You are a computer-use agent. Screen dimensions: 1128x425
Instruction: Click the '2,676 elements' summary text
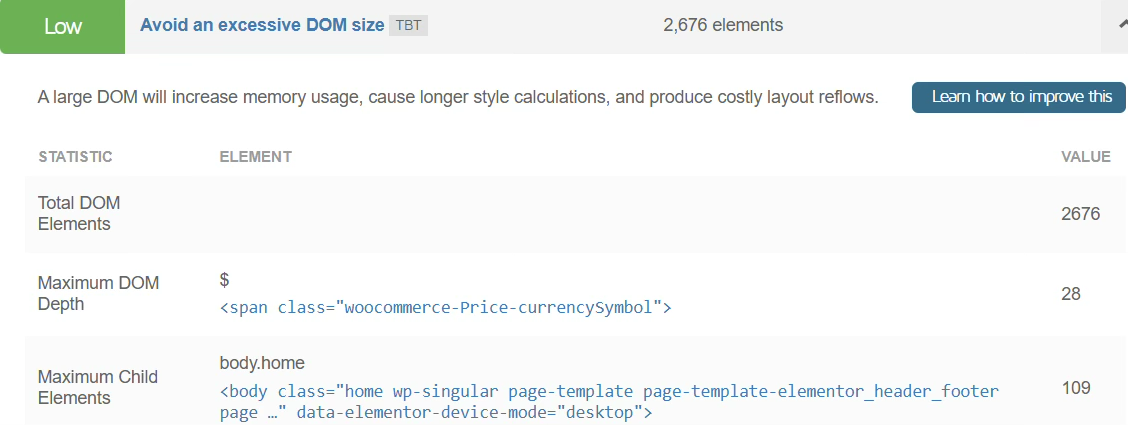723,25
